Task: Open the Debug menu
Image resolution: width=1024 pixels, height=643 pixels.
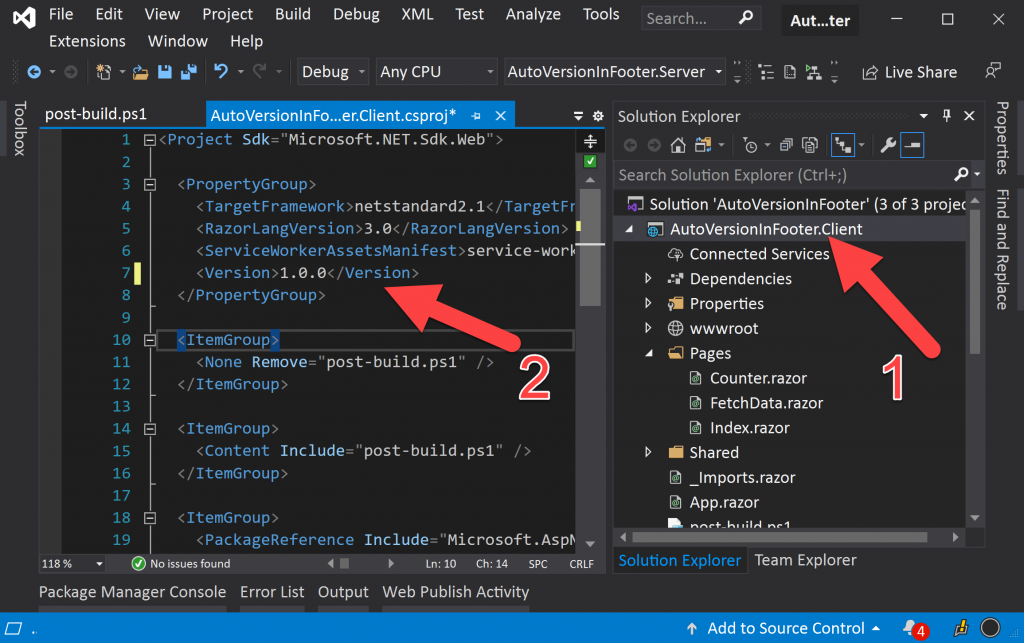Action: click(x=356, y=14)
